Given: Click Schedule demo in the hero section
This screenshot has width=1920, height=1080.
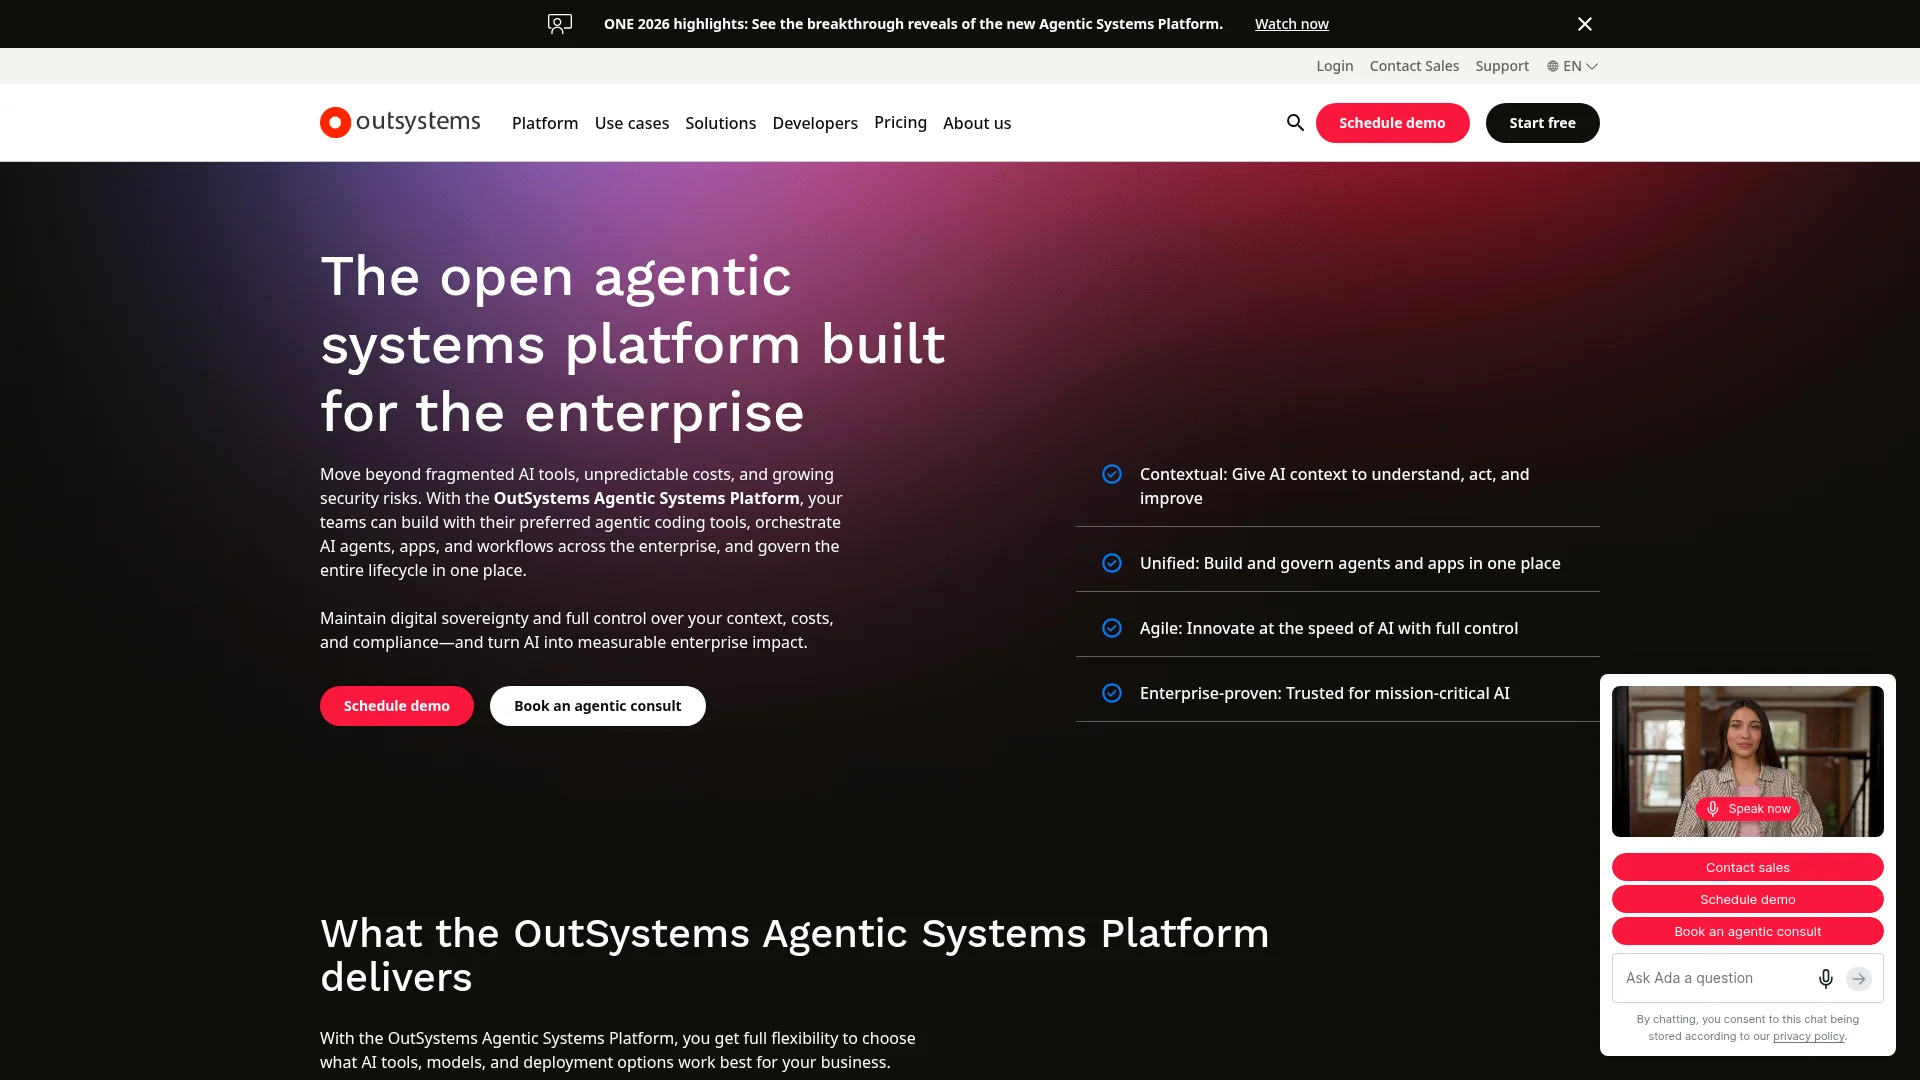Looking at the screenshot, I should click(397, 706).
